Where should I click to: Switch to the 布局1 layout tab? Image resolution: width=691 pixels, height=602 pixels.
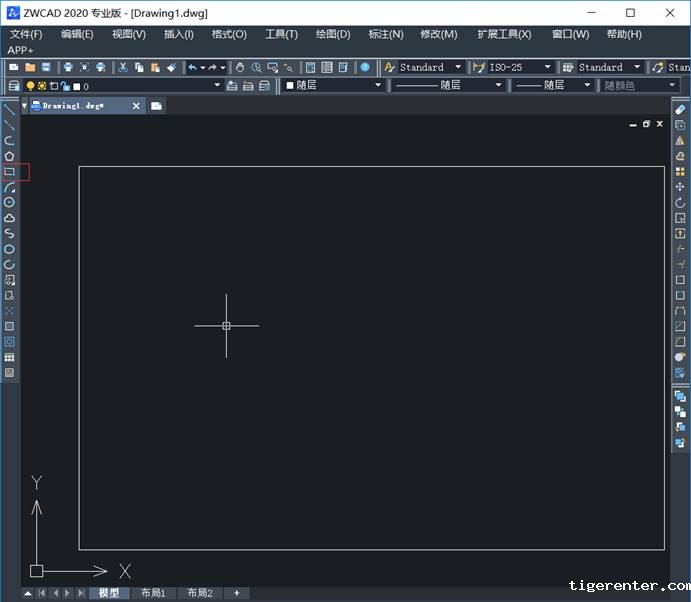click(x=153, y=593)
